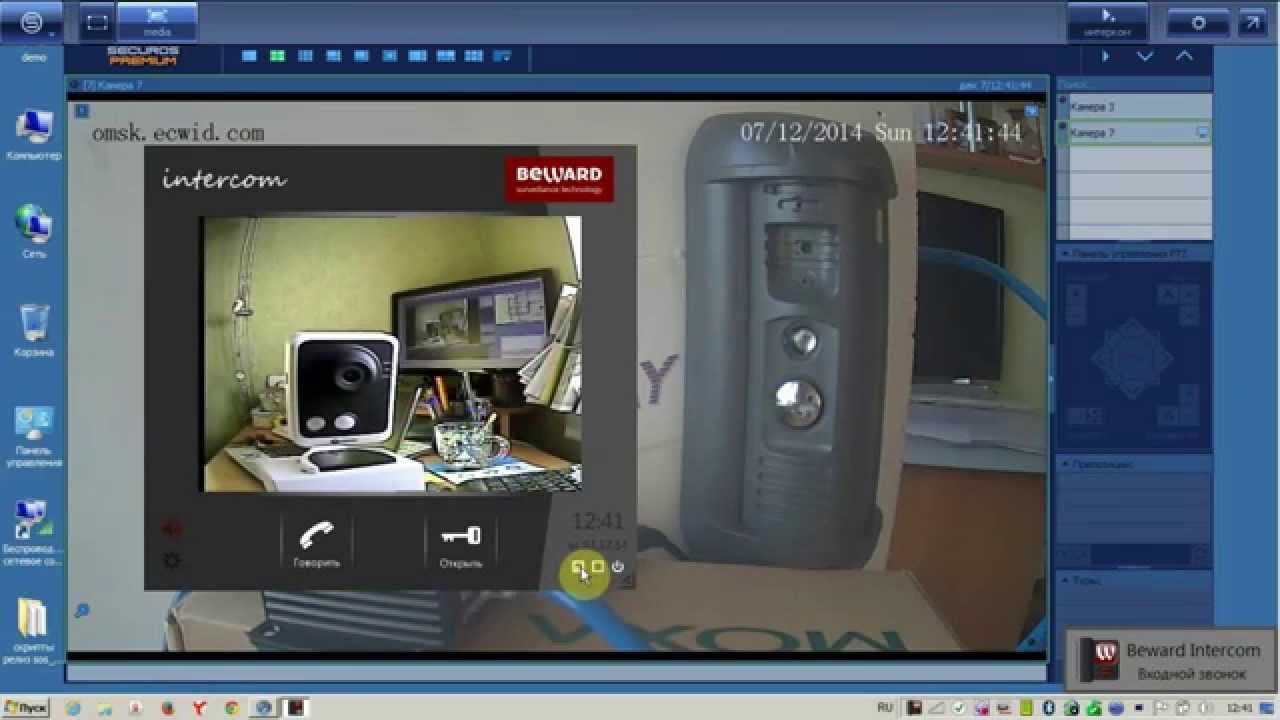The width and height of the screenshot is (1280, 720).
Task: Click the Beward Intercom Входной звонок notification
Action: [1172, 661]
